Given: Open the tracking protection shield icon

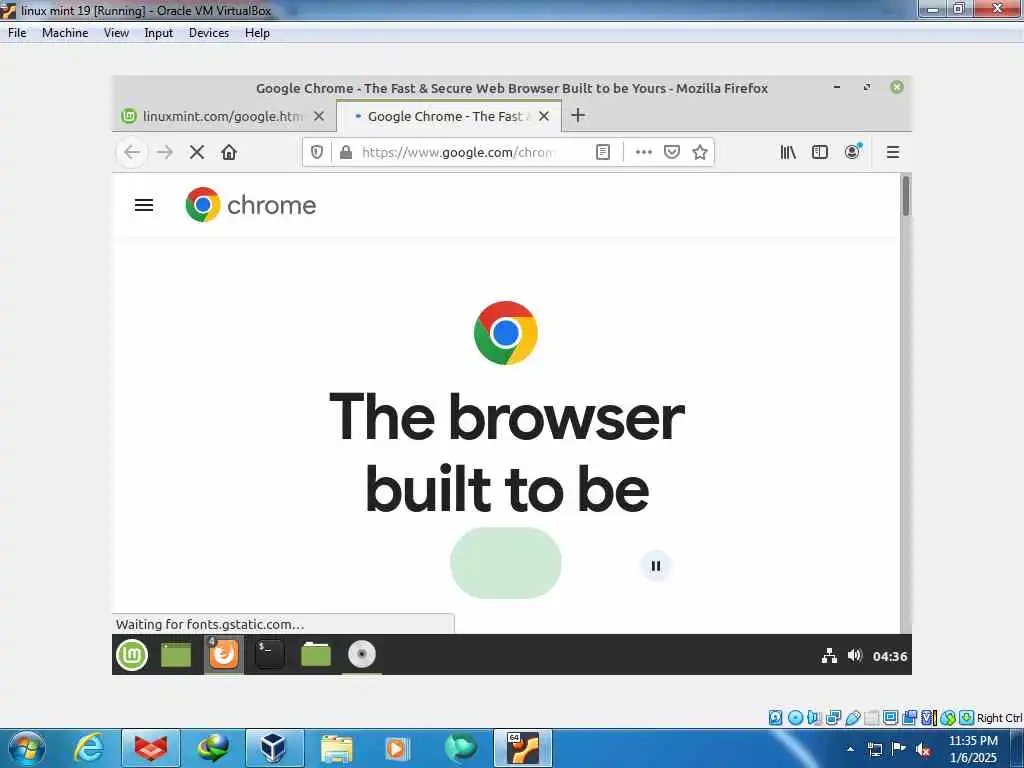Looking at the screenshot, I should click(317, 152).
